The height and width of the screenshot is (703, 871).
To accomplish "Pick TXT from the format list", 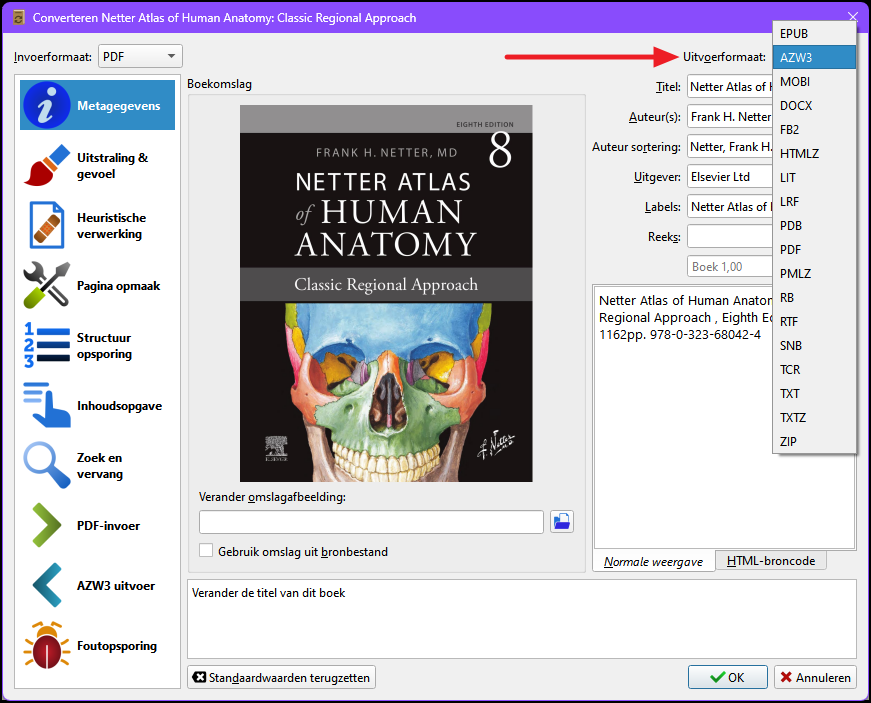I will [814, 394].
